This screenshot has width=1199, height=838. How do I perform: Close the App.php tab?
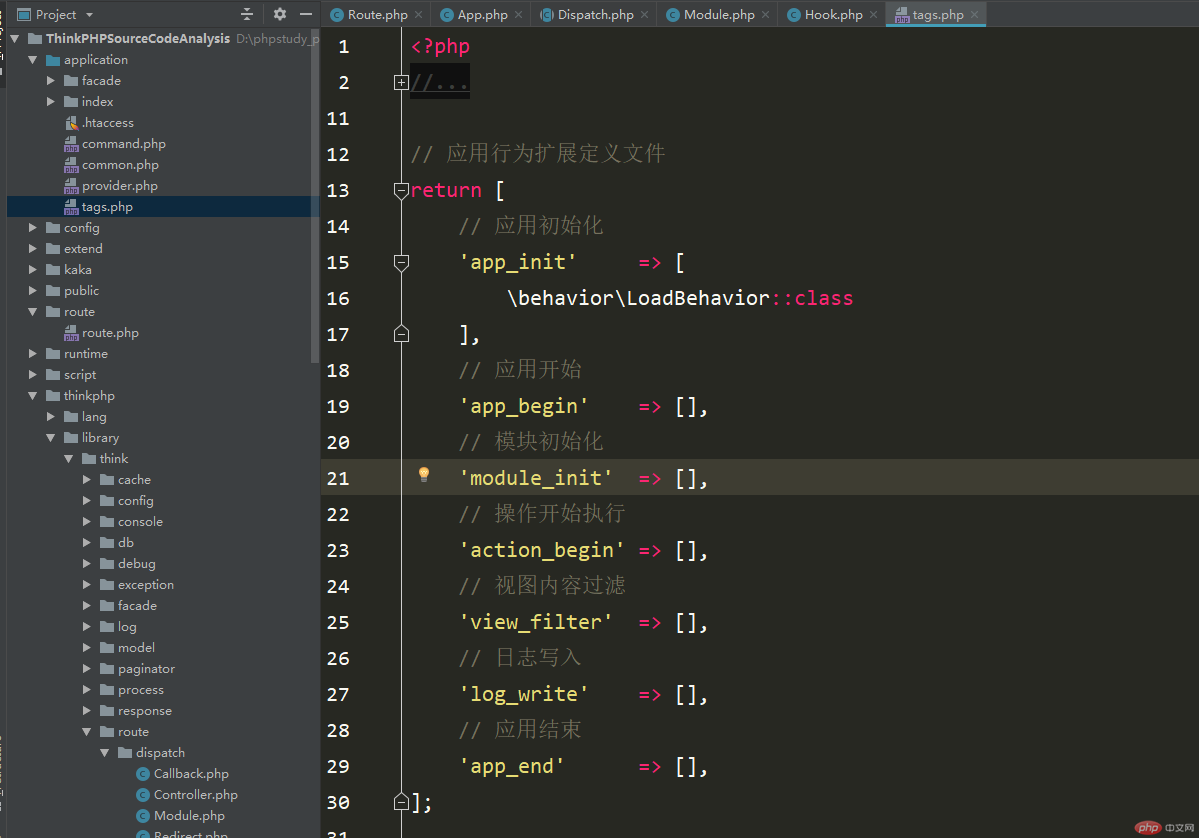click(x=518, y=15)
